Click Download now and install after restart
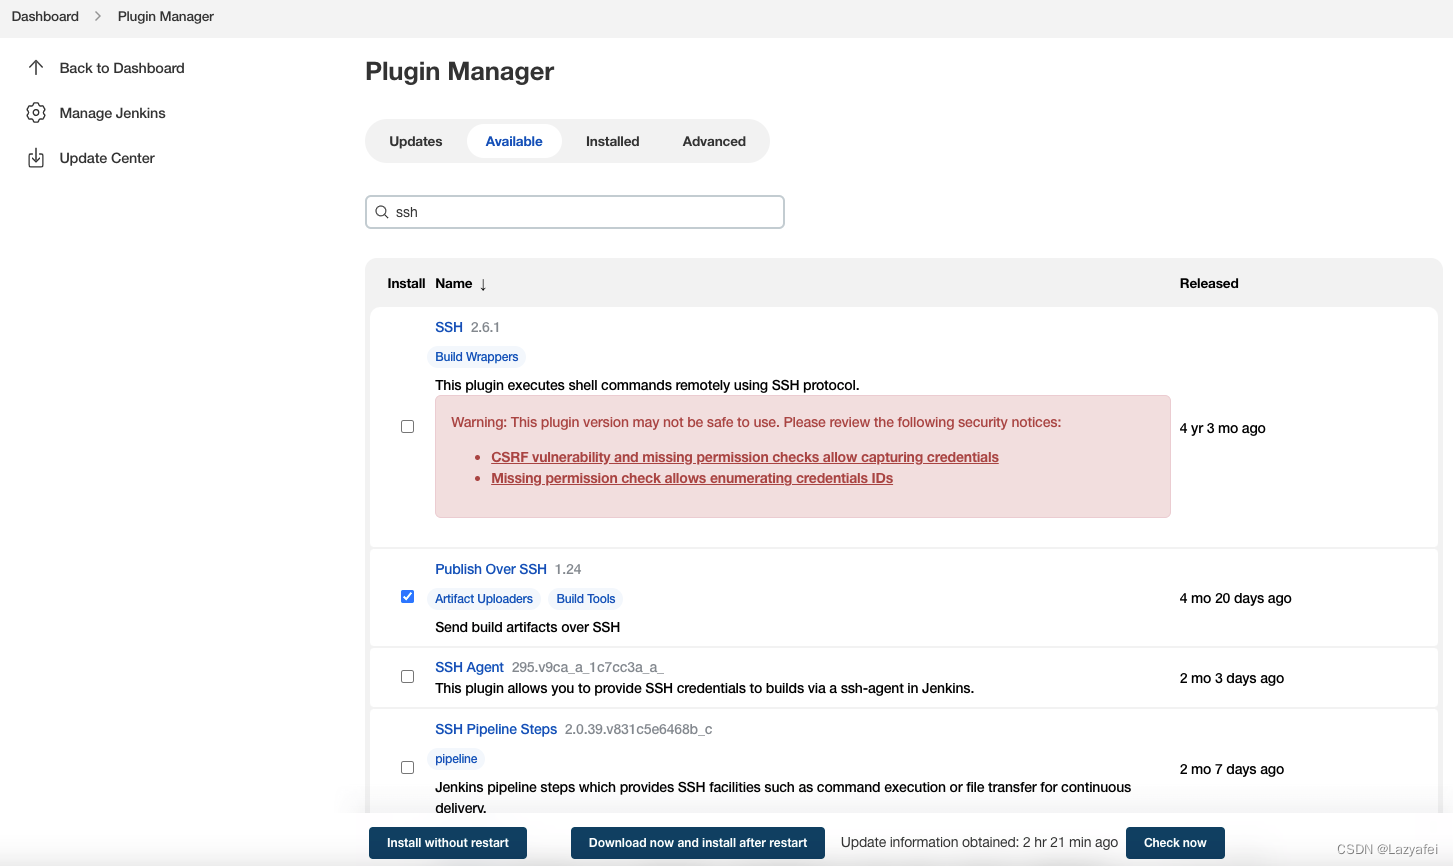Viewport: 1453px width, 866px height. coord(698,843)
